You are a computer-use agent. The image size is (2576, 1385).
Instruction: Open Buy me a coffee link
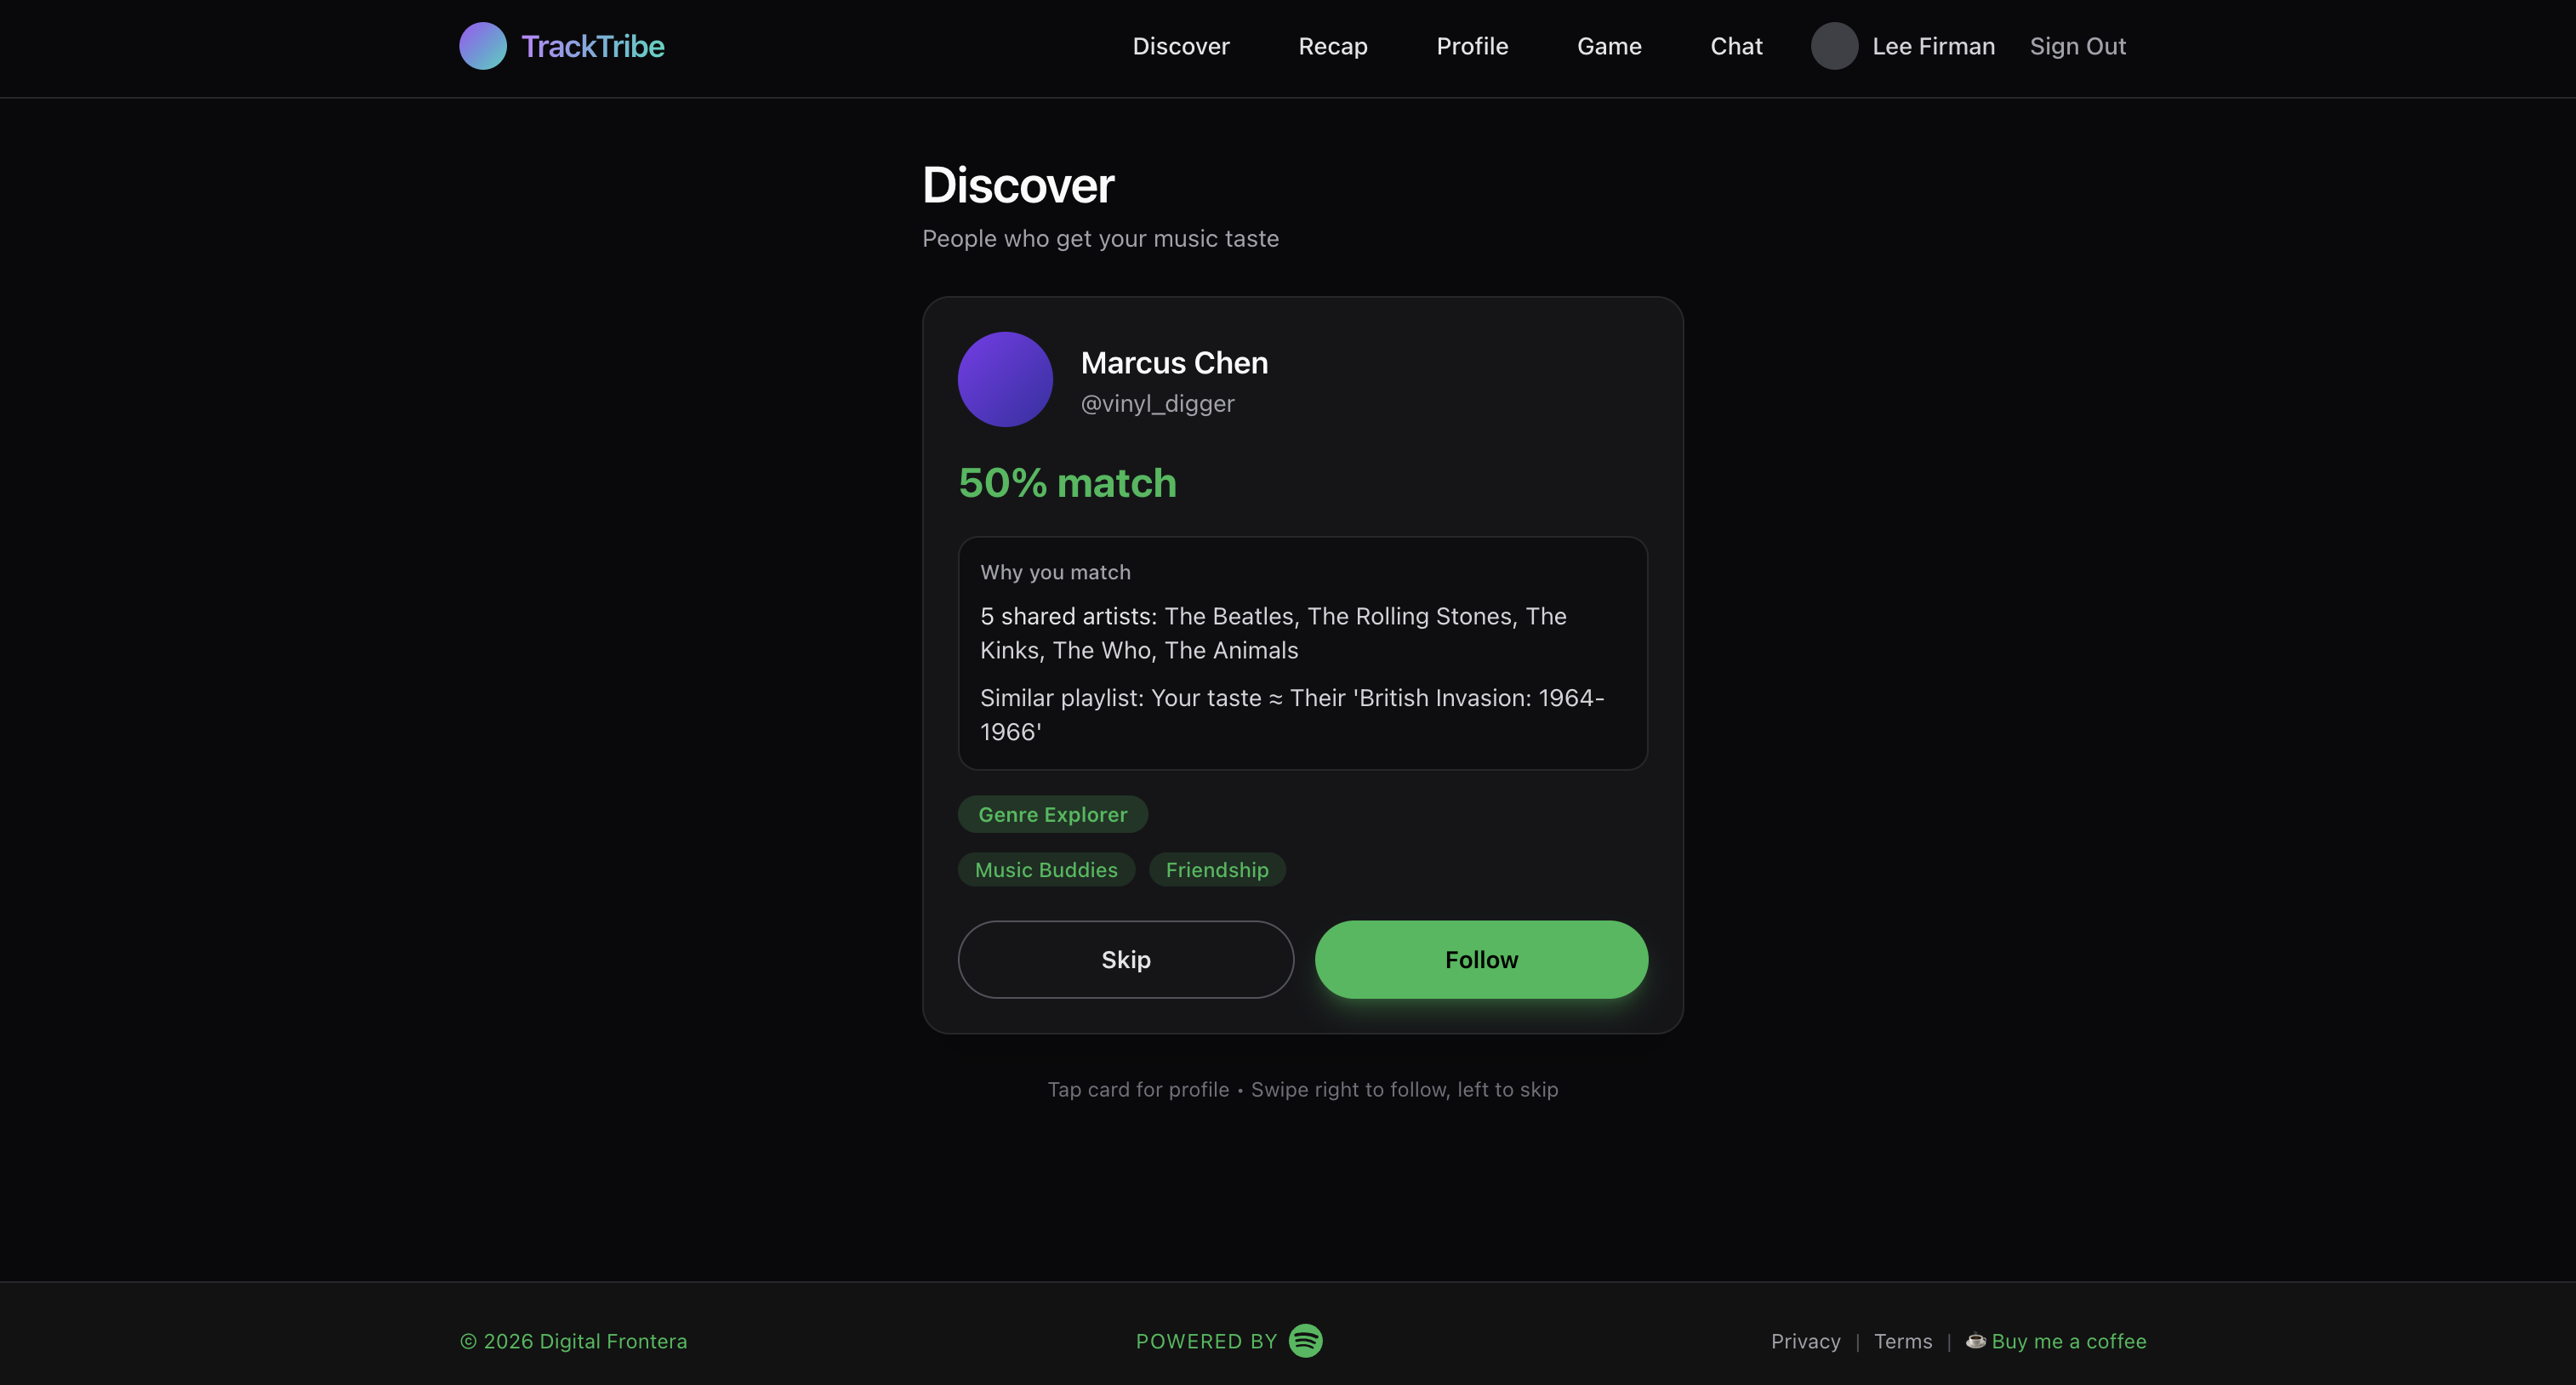(2068, 1341)
